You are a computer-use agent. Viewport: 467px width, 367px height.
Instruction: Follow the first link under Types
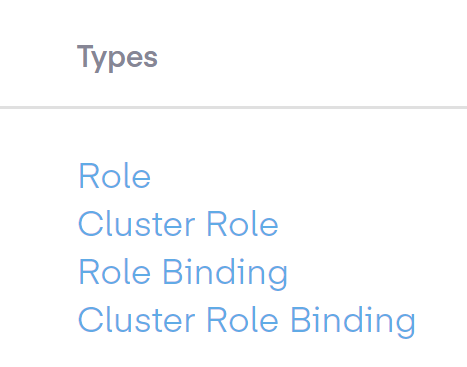pos(115,176)
